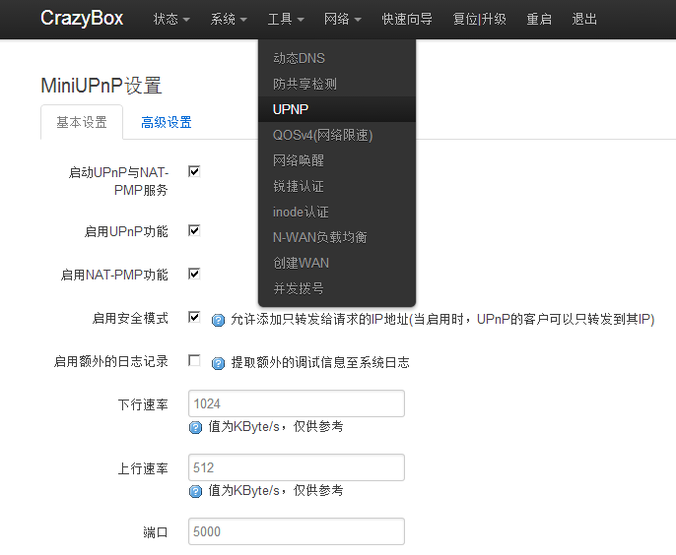Uncheck the 启用UPnP功能 checkbox

[x=194, y=231]
